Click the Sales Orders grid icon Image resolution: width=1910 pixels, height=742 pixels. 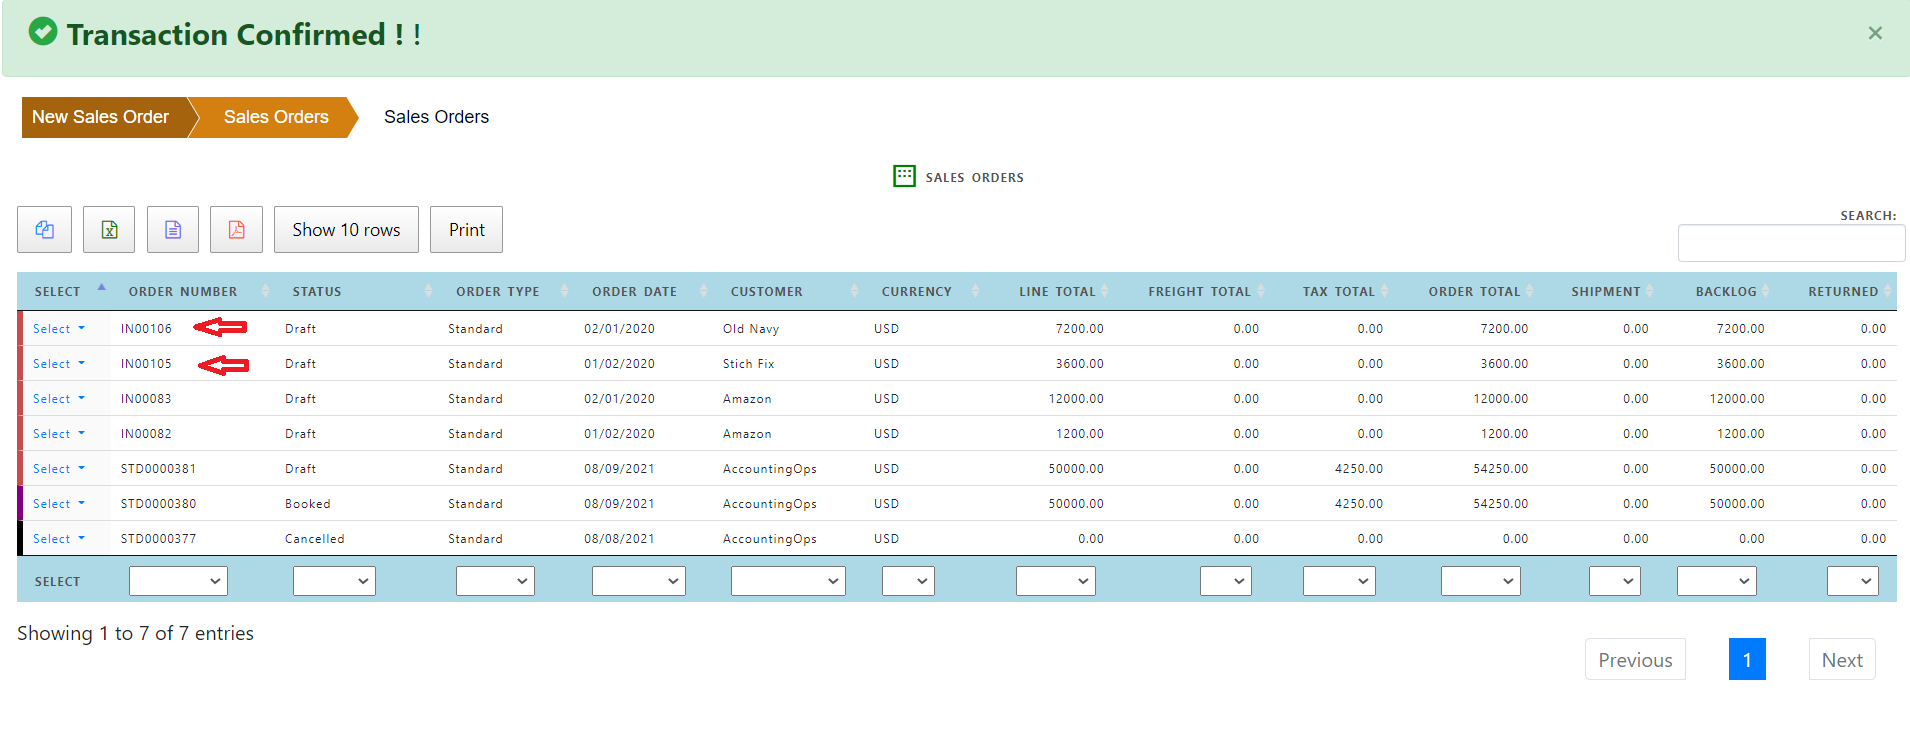coord(904,176)
